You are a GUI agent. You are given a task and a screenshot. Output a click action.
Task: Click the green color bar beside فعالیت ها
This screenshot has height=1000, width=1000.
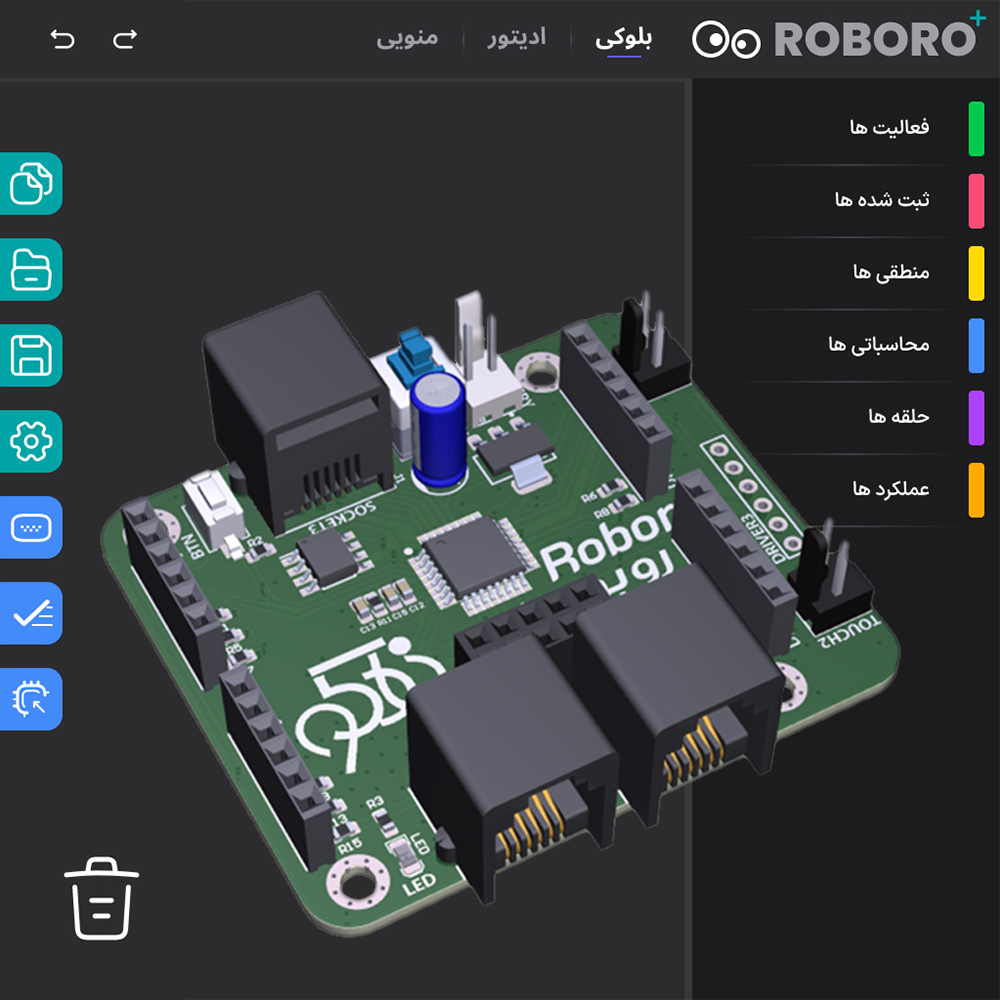[976, 129]
